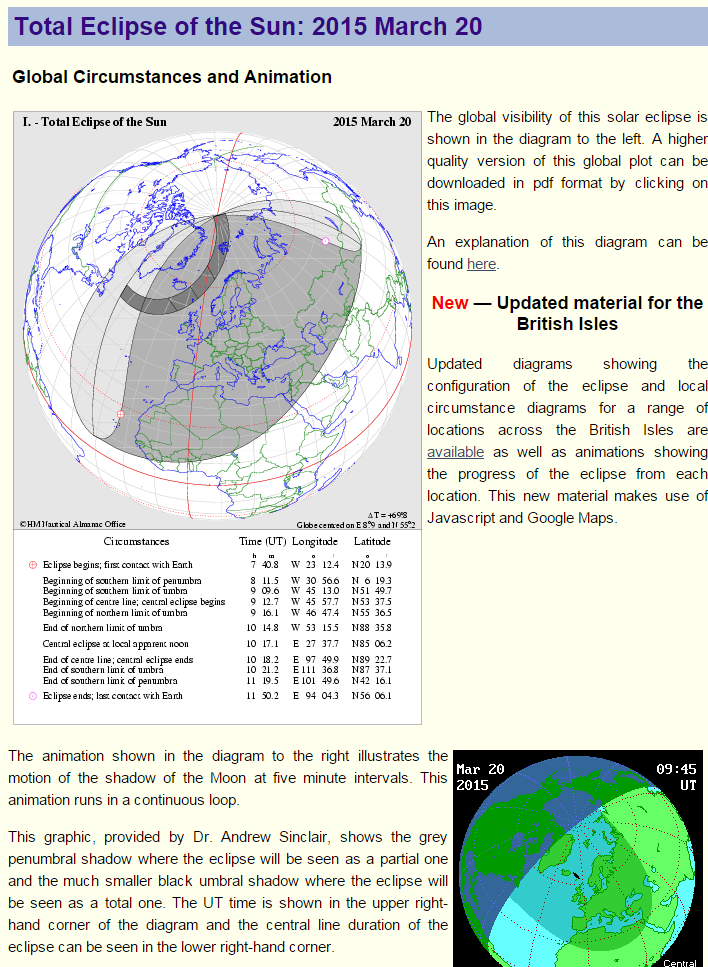Click 'Beginning of centre line; central eclipse begins'
This screenshot has width=708, height=967.
pyautogui.click(x=134, y=602)
